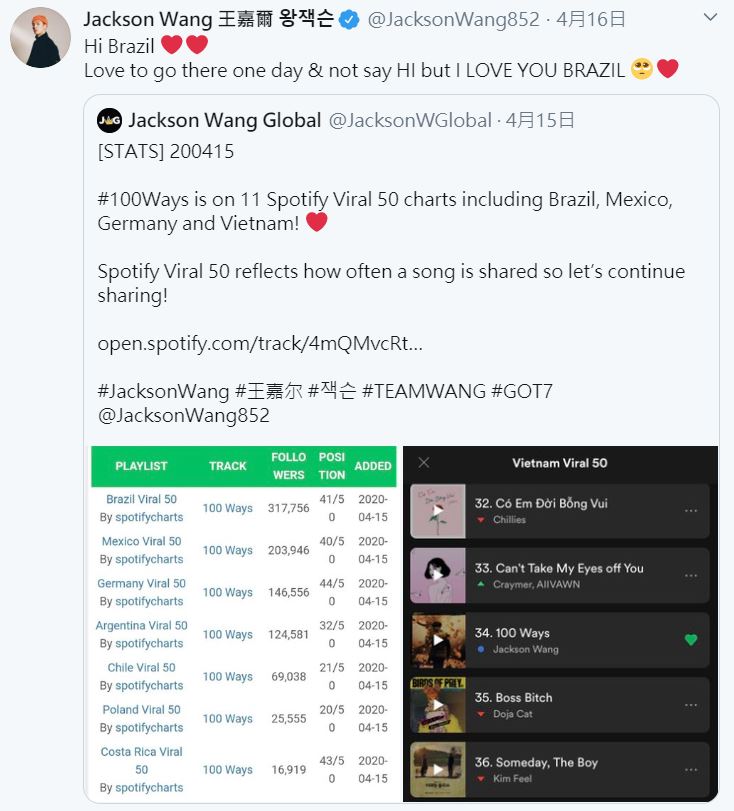Play Someday, The Boy thumbnail
734x811 pixels.
(438, 770)
